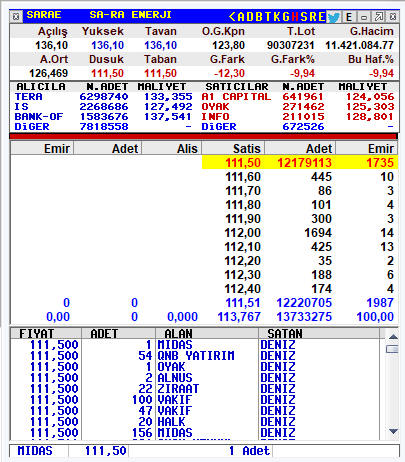This screenshot has height=462, width=405.
Task: Click the SARAE ticker symbol
Action: click(44, 15)
